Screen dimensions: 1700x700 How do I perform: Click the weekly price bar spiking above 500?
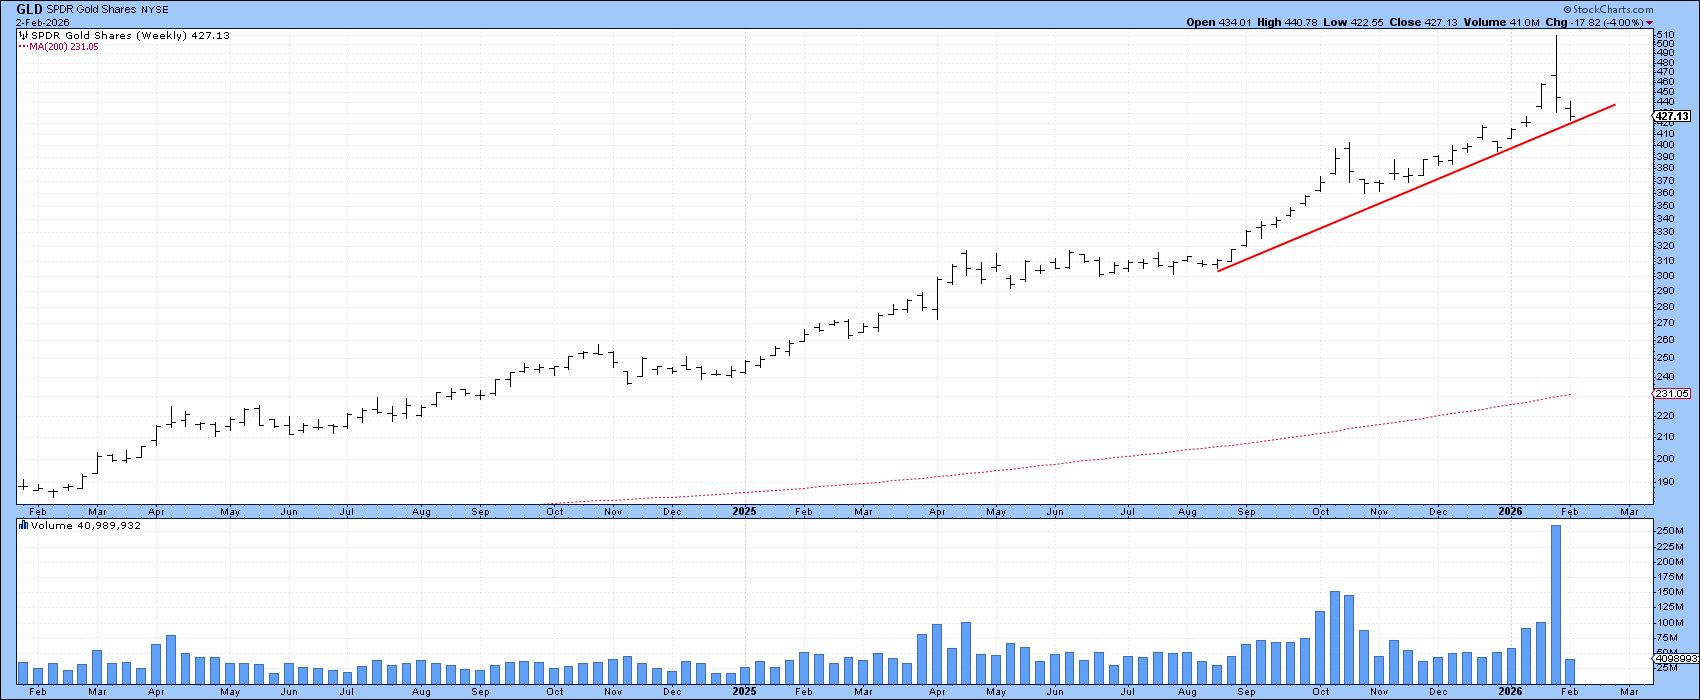(1556, 72)
